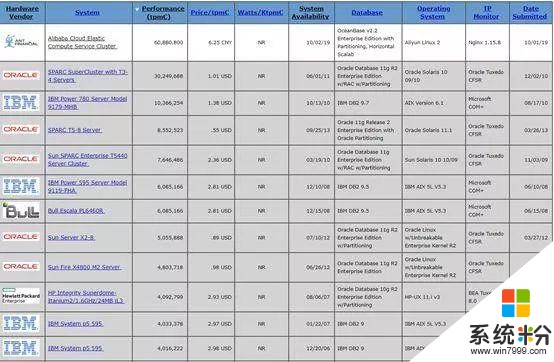
Task: Click the Oracle logo beside Sun Server X2-8
Action: [20, 237]
